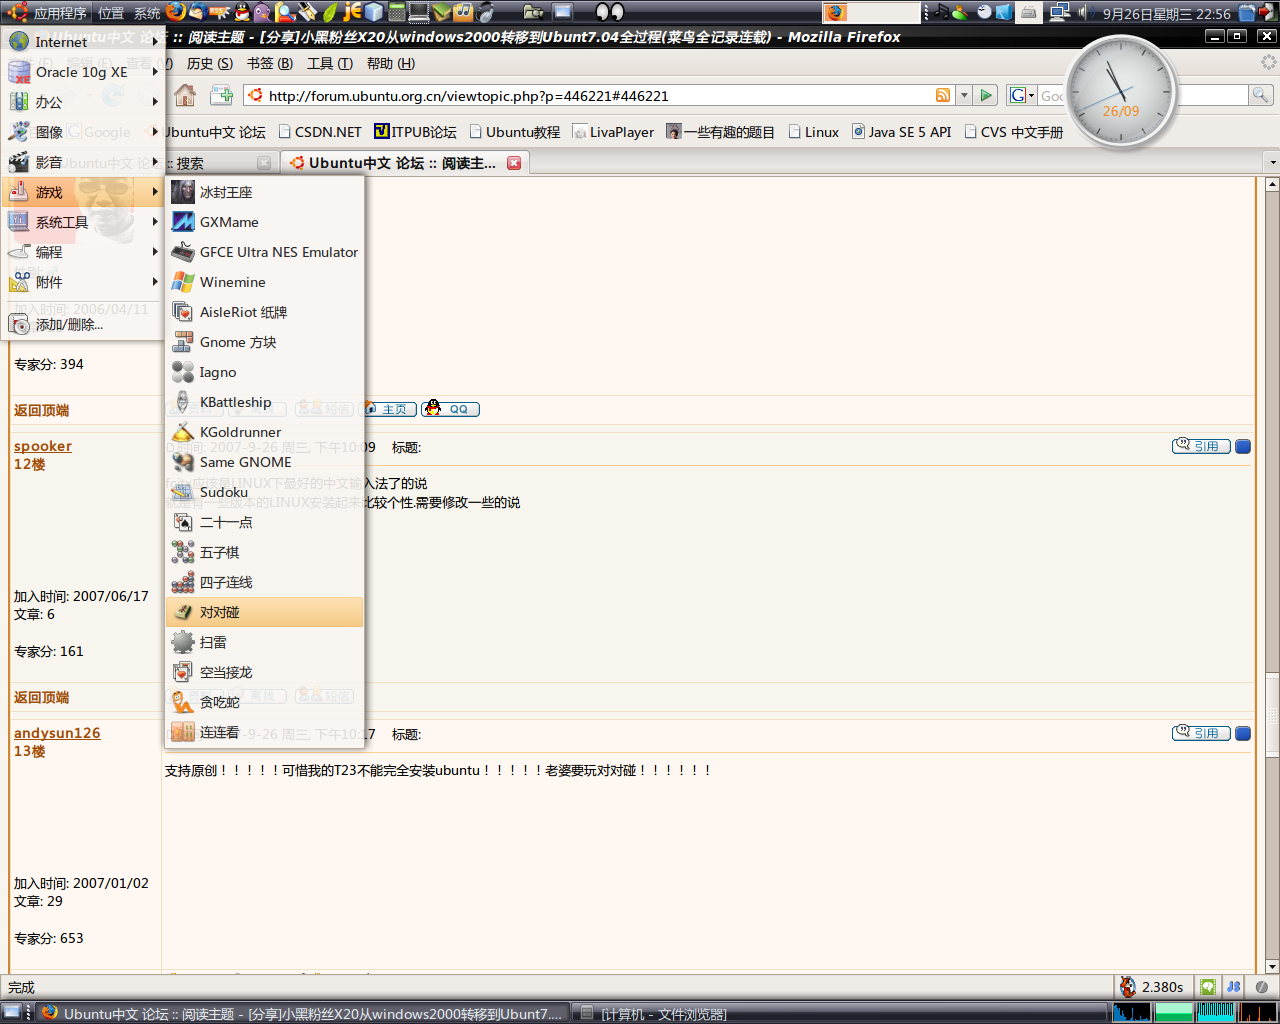Open 扫雷 minesweeper game
Viewport: 1280px width, 1024px height.
click(x=264, y=642)
